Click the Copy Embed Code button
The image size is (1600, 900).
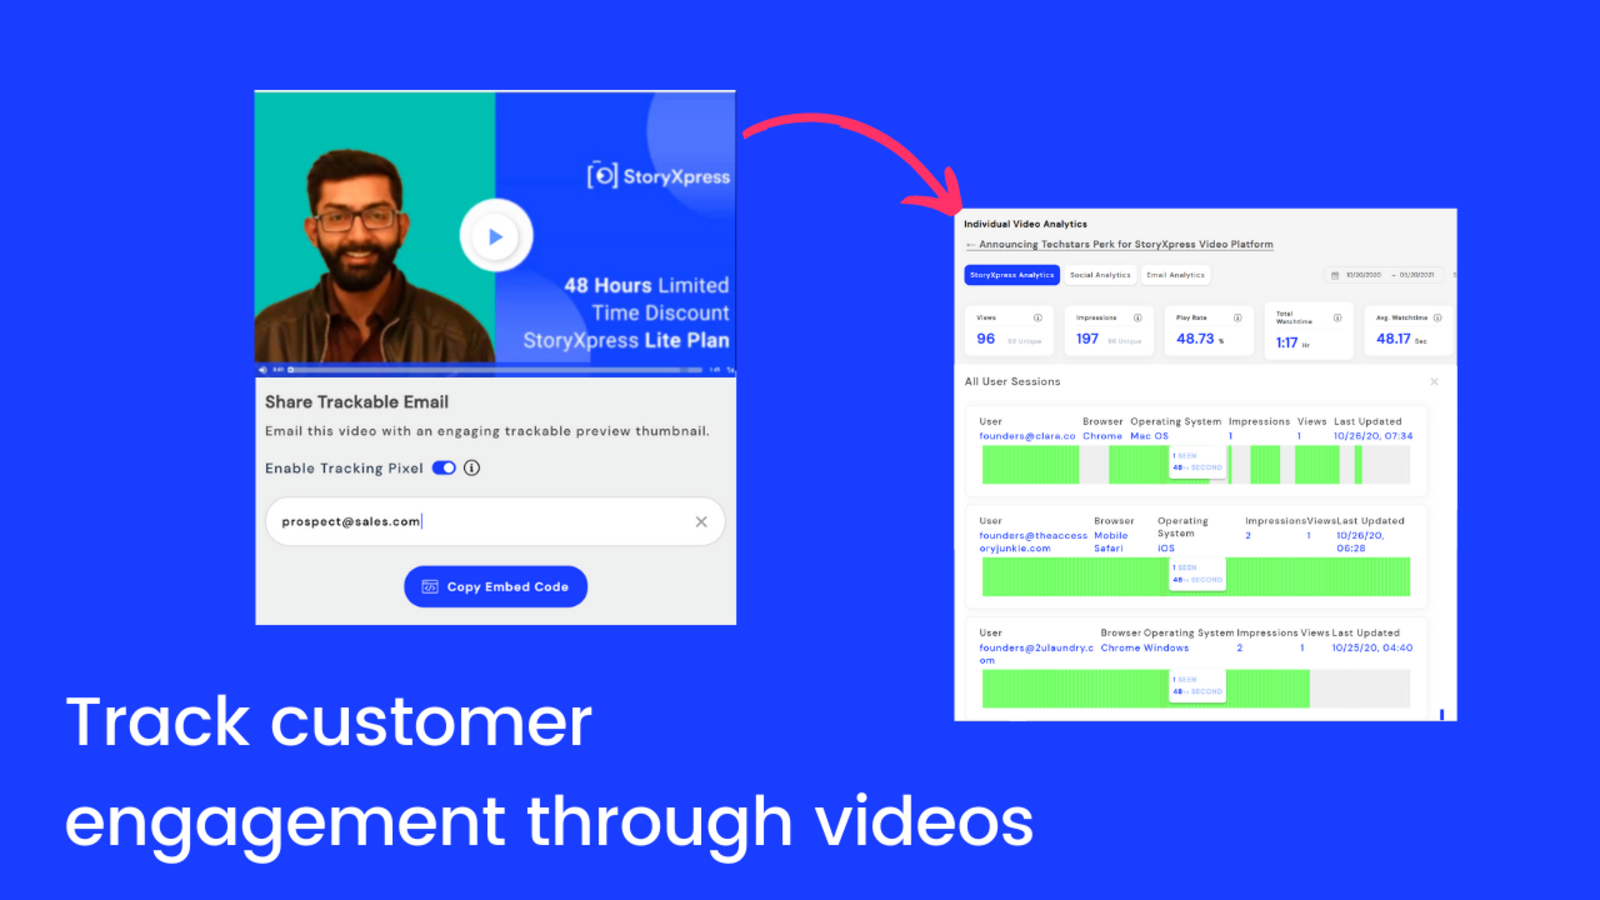(x=495, y=587)
